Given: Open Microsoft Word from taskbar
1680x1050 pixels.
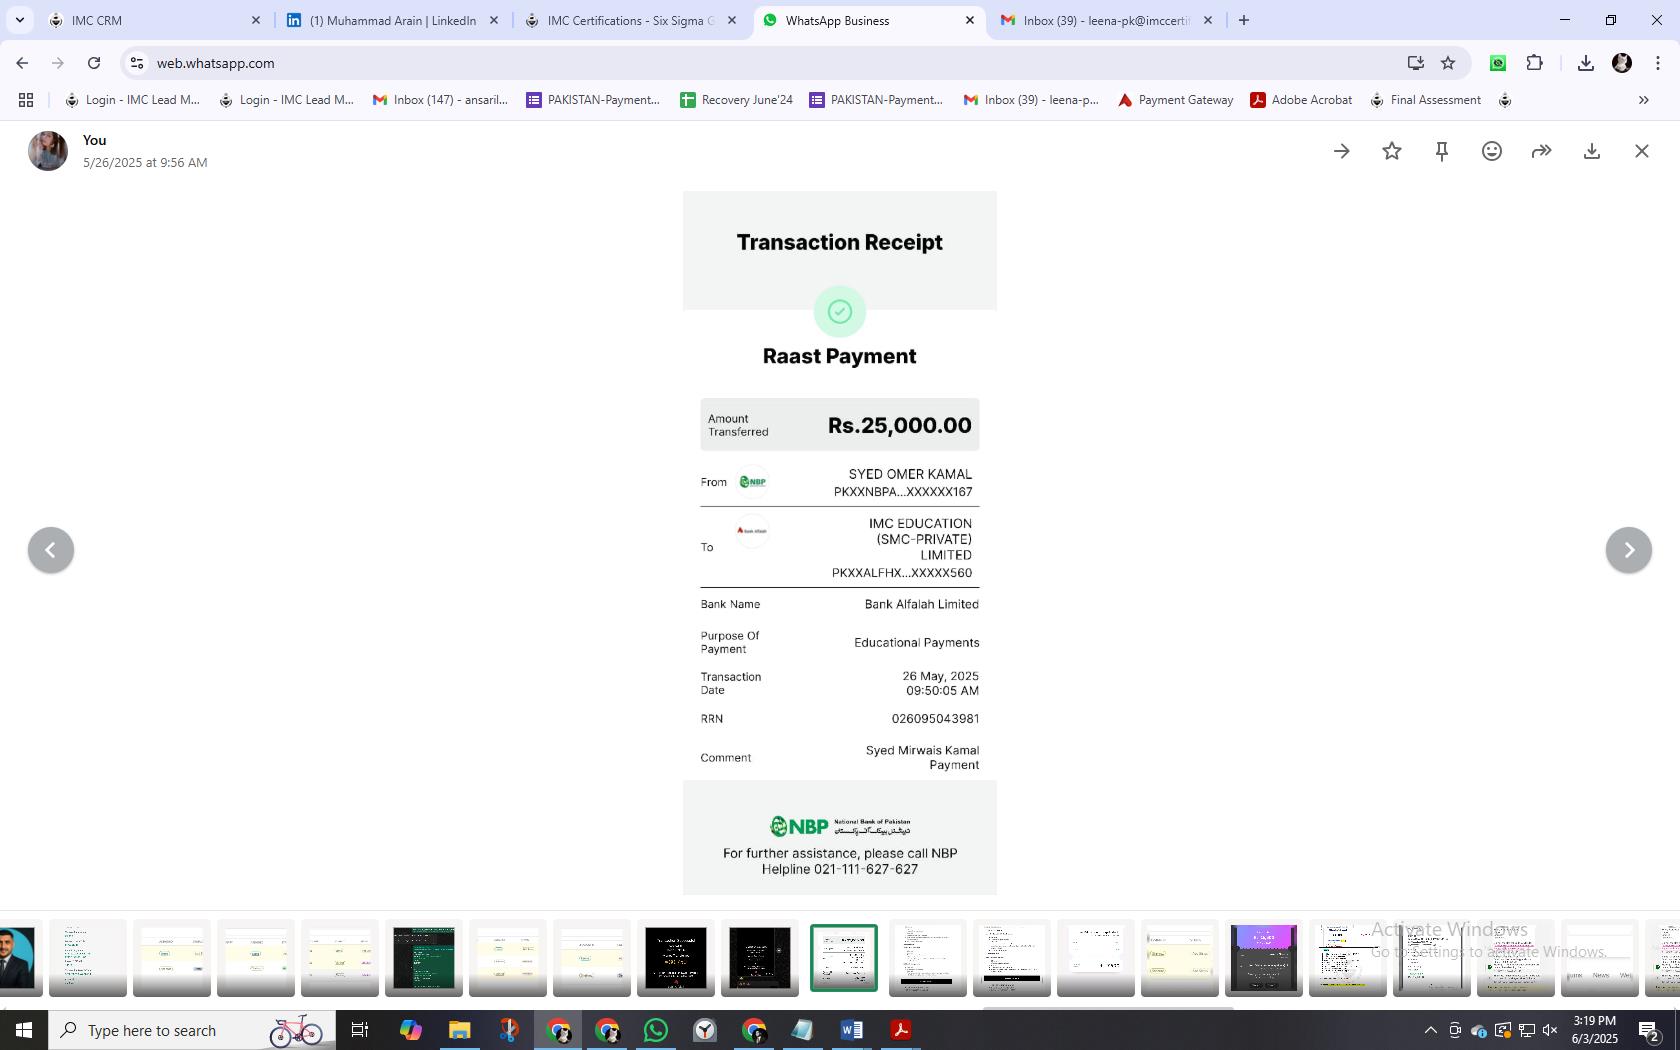Looking at the screenshot, I should tap(852, 1030).
